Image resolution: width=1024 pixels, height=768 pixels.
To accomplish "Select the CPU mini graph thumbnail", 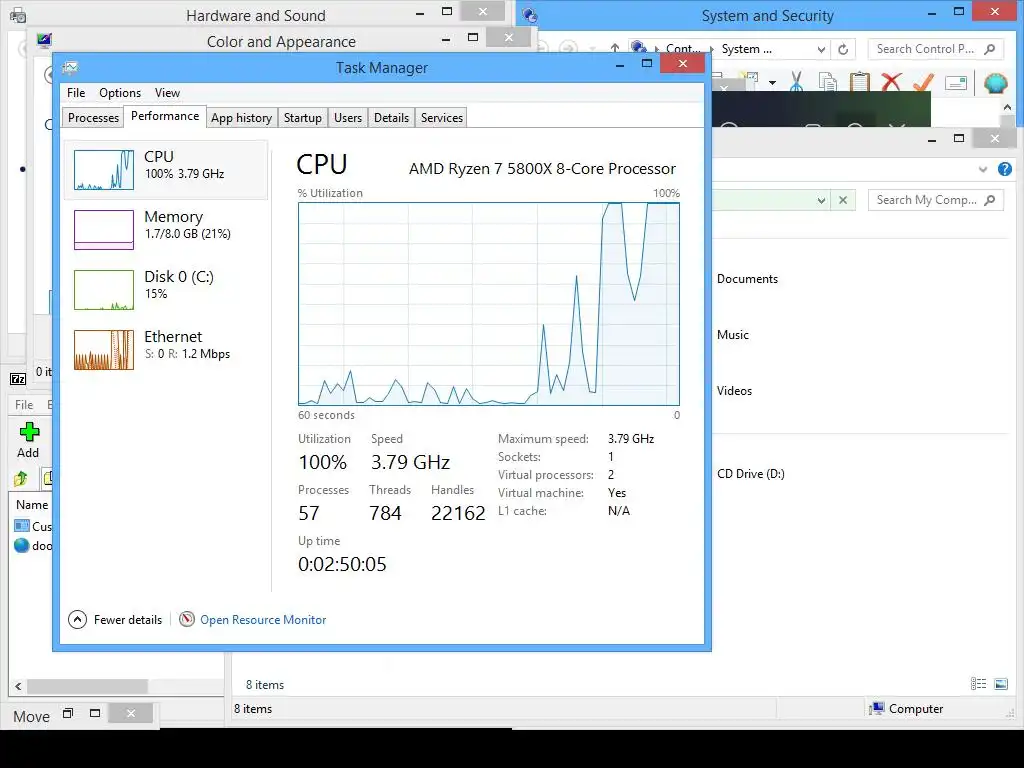I will [104, 170].
